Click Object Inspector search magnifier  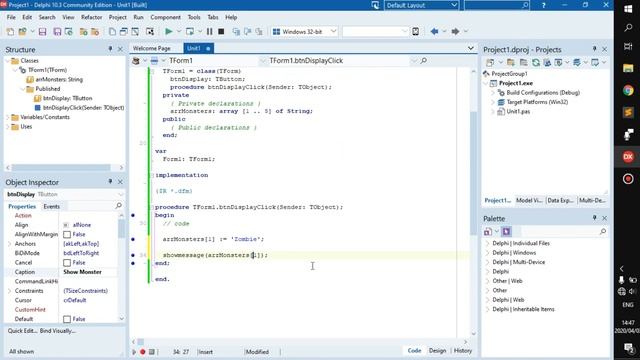[119, 206]
